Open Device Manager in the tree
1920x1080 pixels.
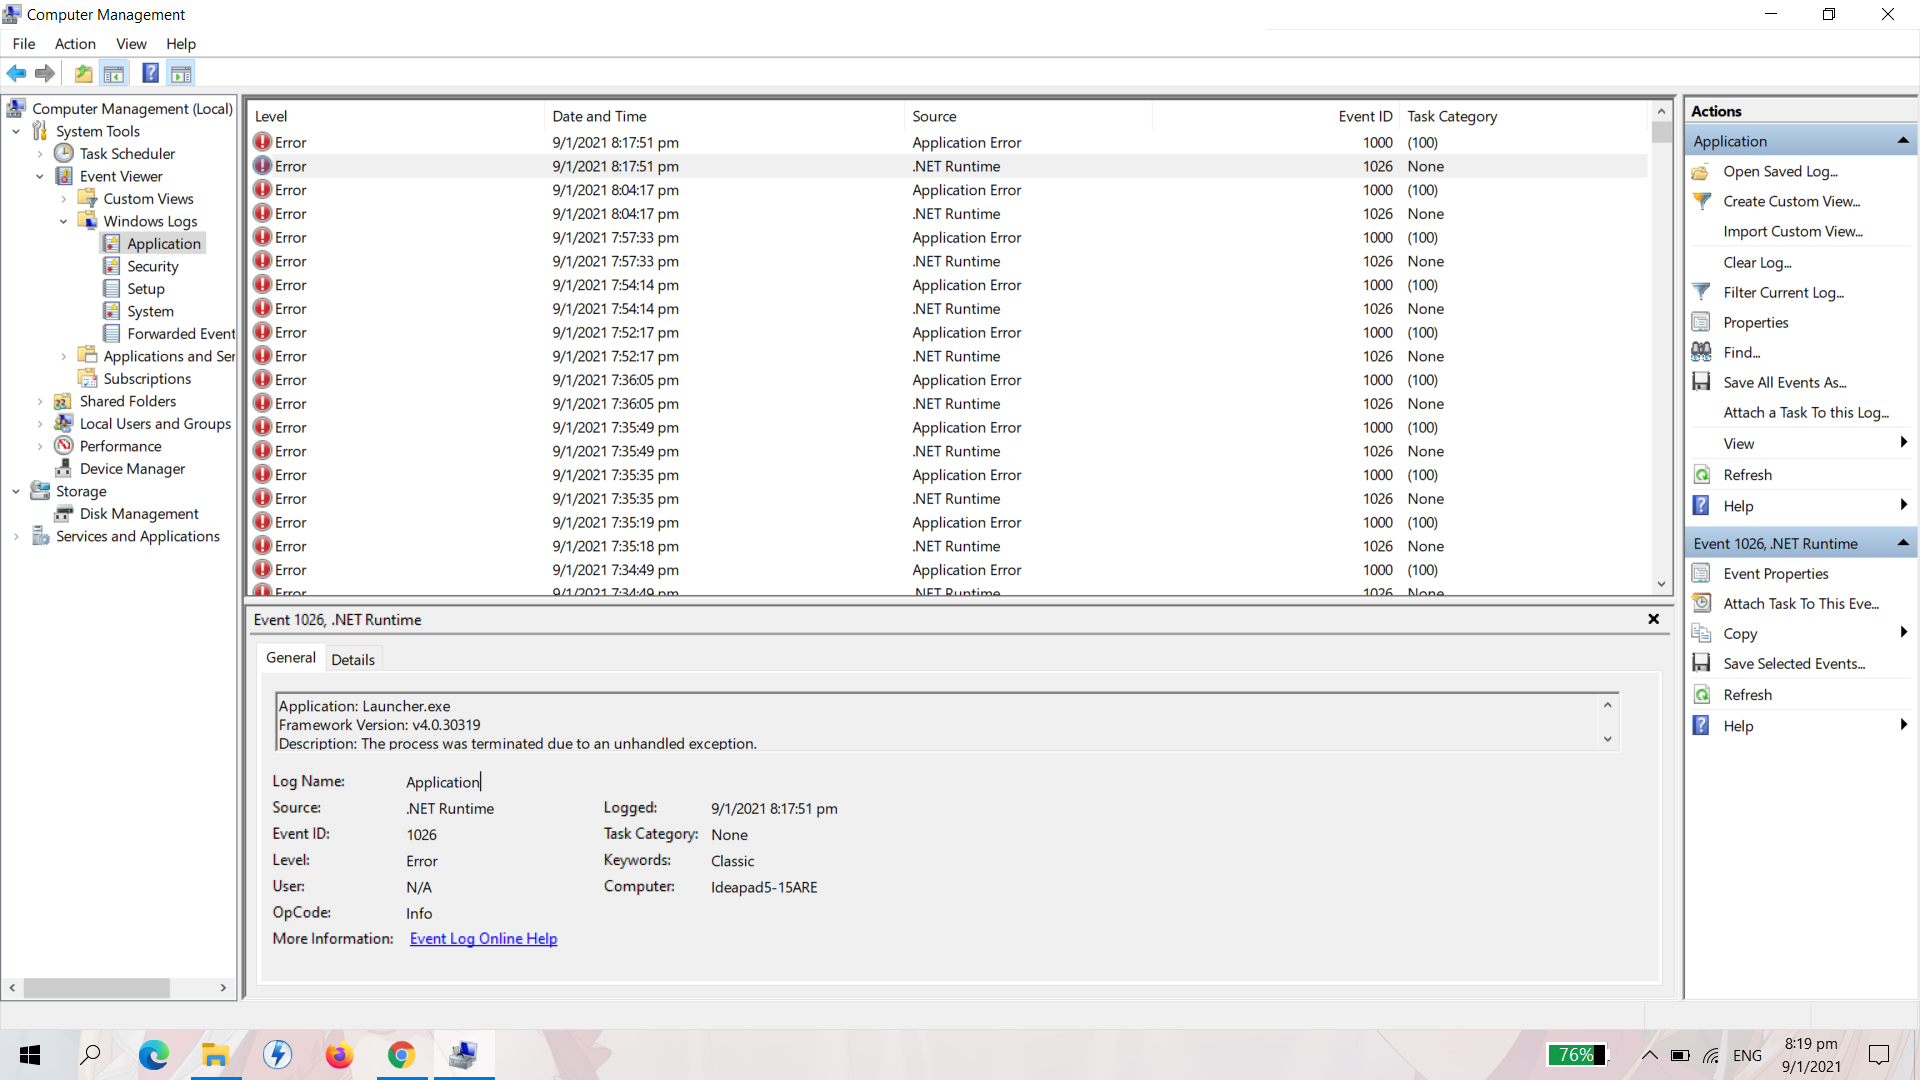[132, 469]
